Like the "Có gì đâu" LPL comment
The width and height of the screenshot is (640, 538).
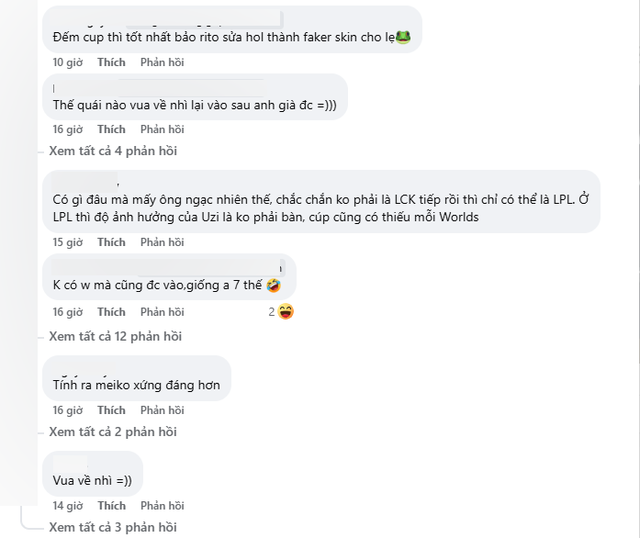click(111, 242)
